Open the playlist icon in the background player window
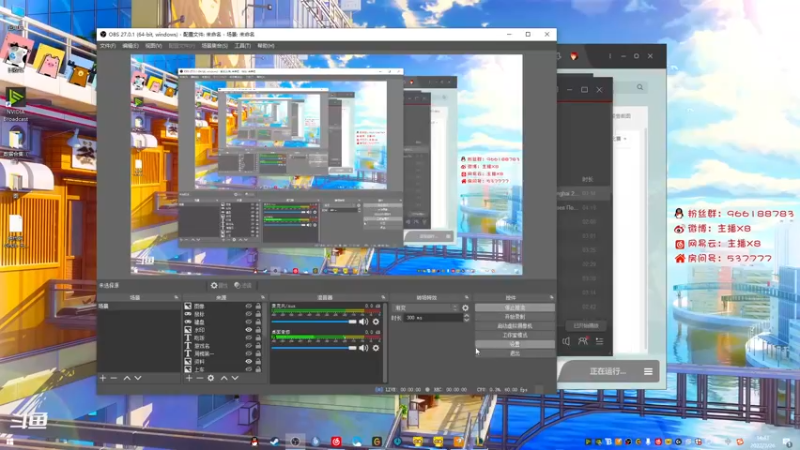 tap(599, 341)
